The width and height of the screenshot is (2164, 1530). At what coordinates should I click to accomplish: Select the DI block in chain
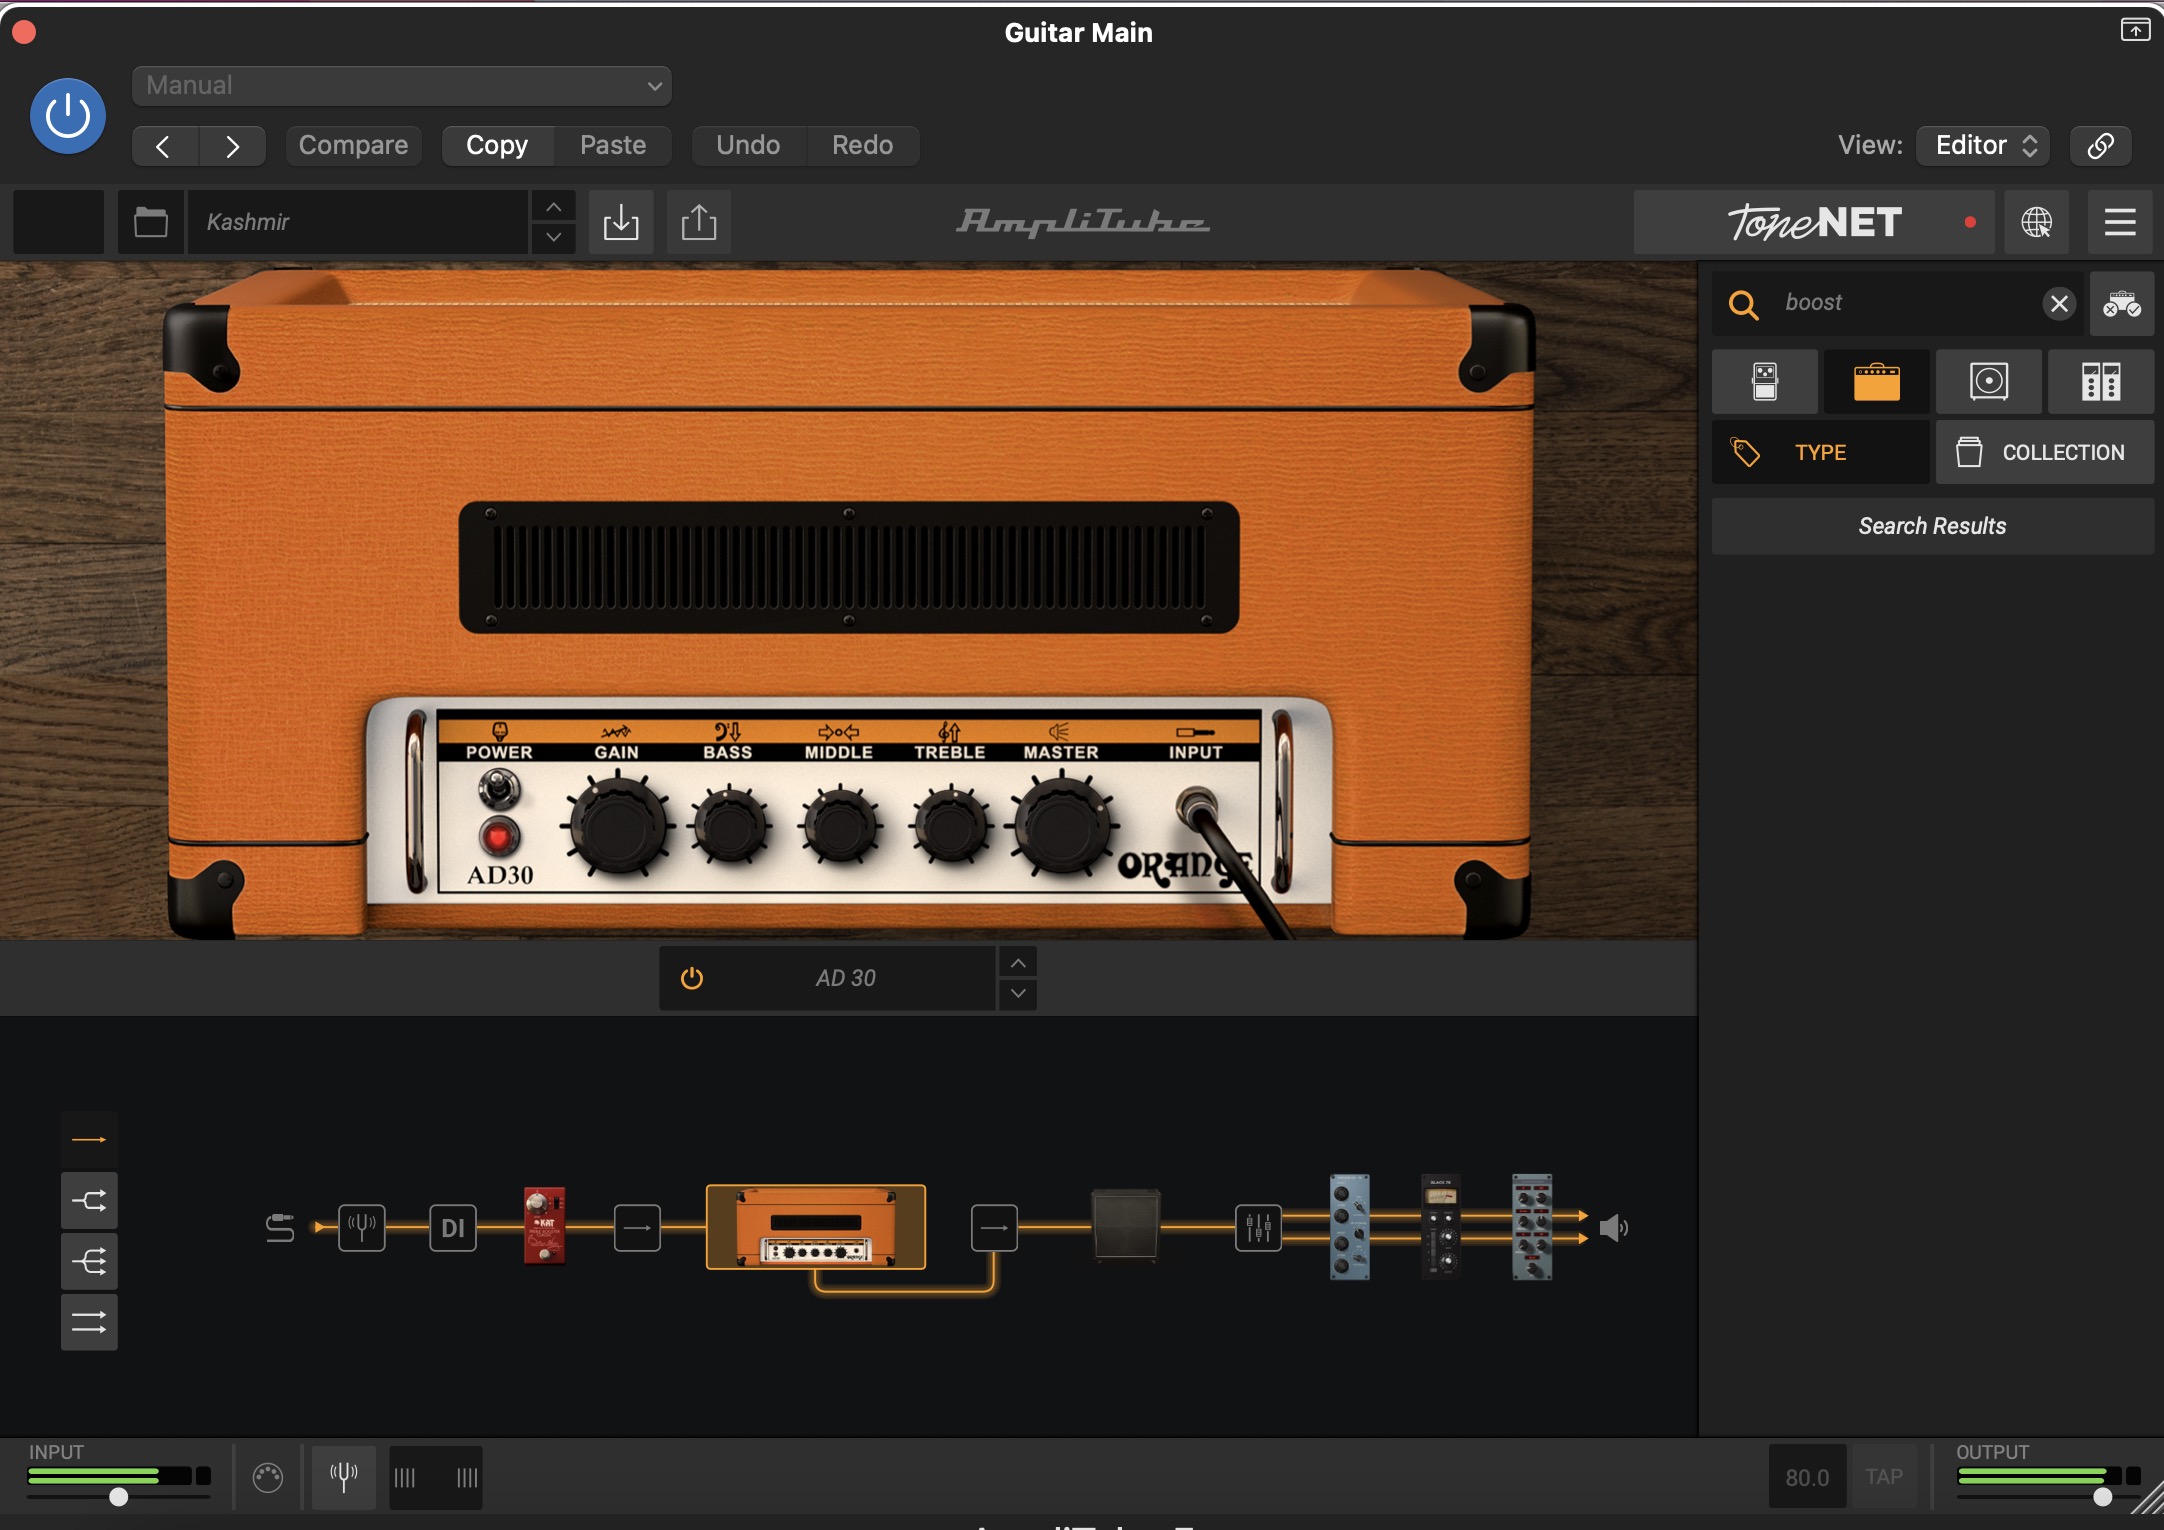453,1227
